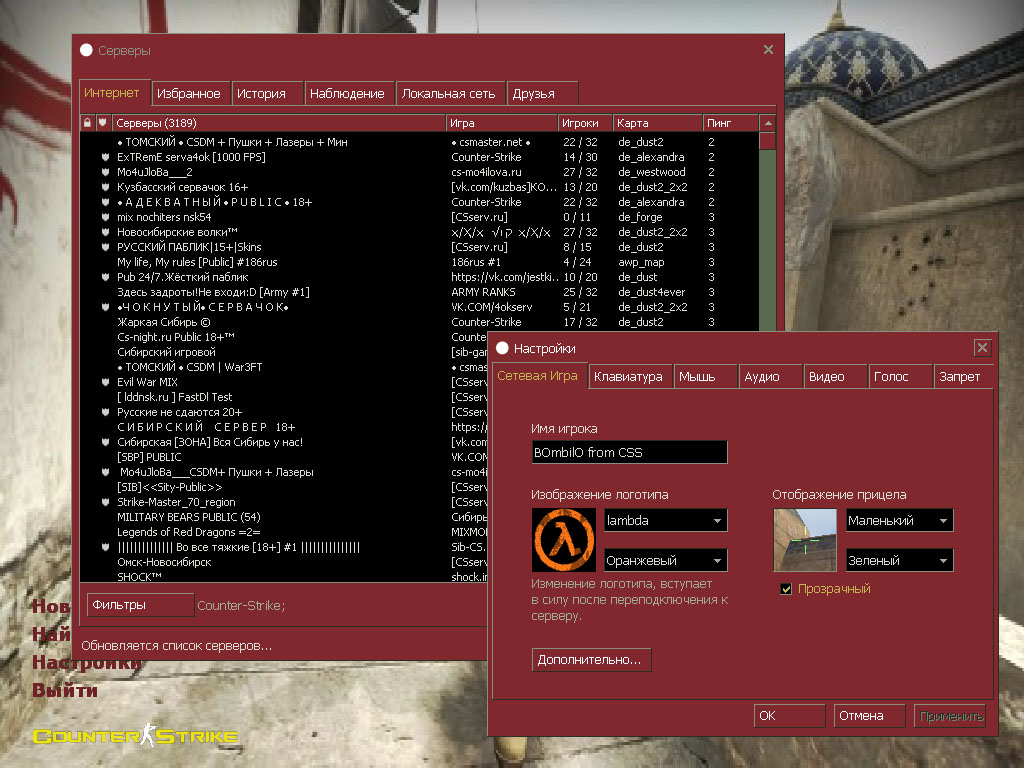
Task: Select the Legends of Red Dragons =2= server
Action: pos(283,533)
